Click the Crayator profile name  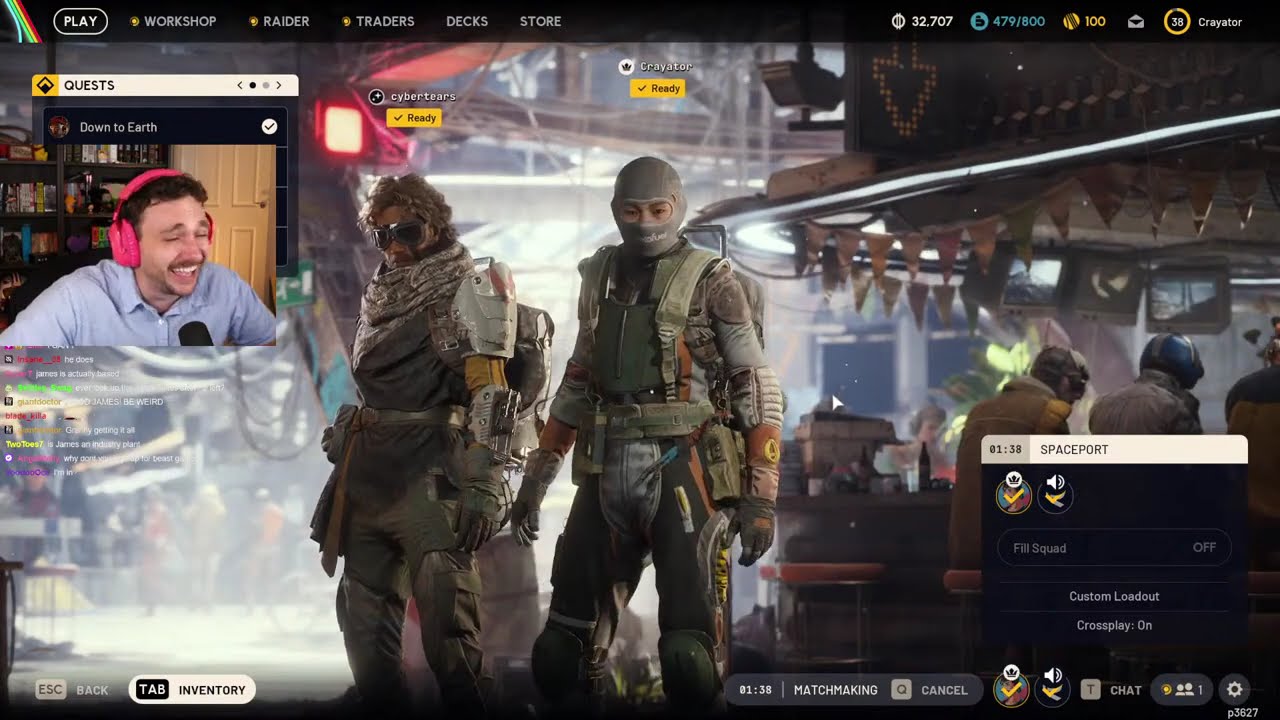[1220, 22]
